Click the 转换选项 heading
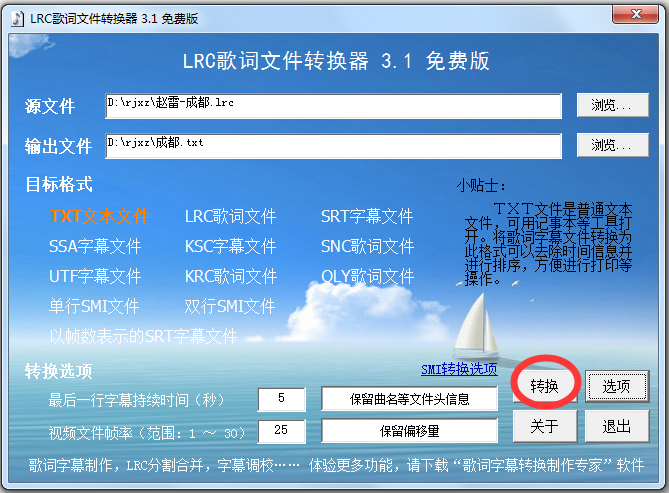The height and width of the screenshot is (493, 669). coord(58,371)
